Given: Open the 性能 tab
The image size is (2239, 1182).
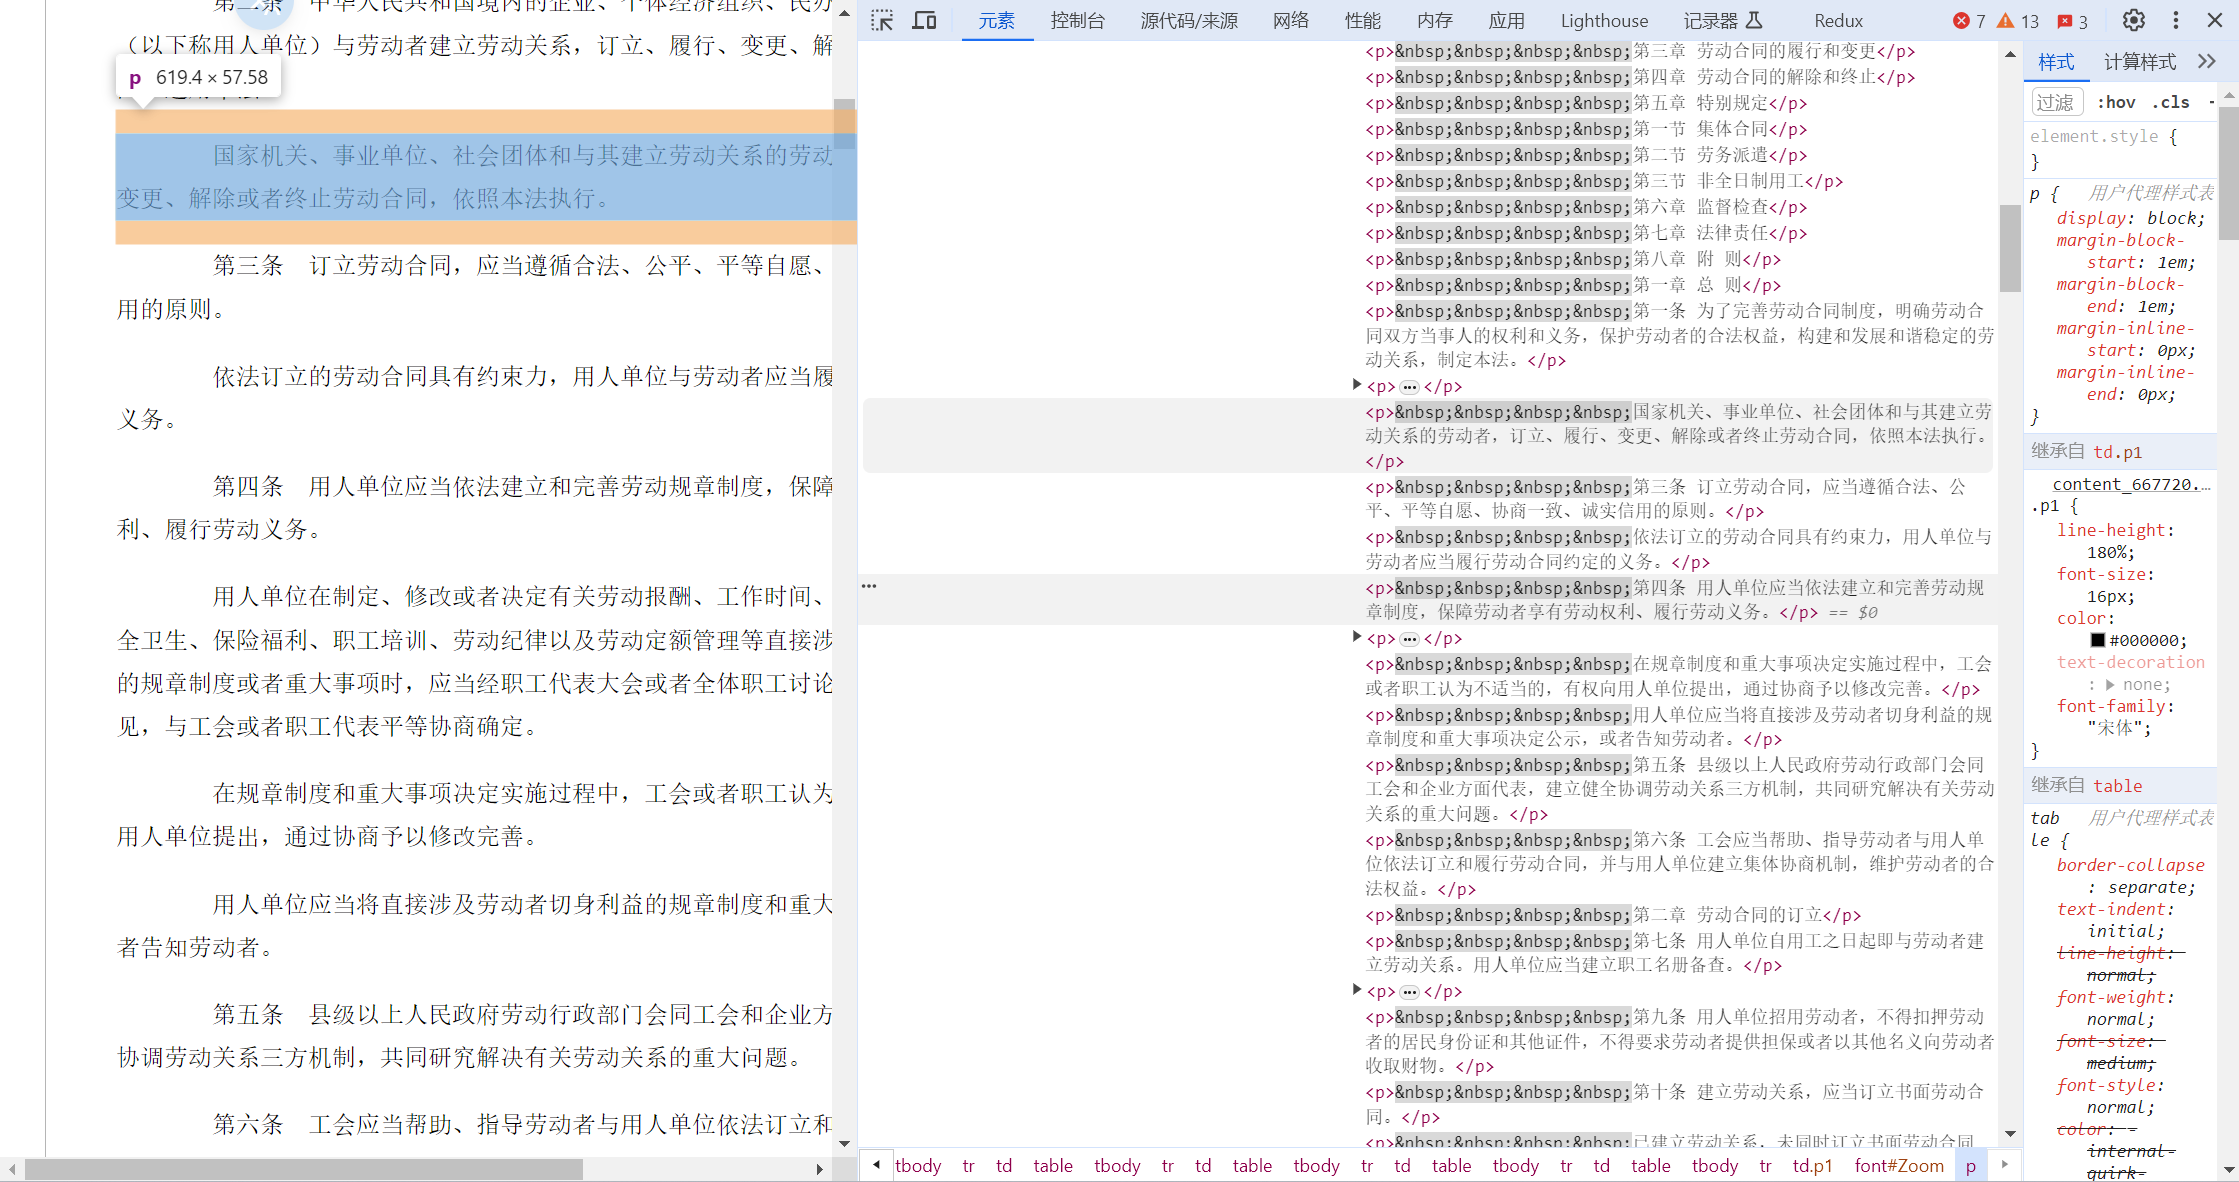Looking at the screenshot, I should coord(1362,21).
